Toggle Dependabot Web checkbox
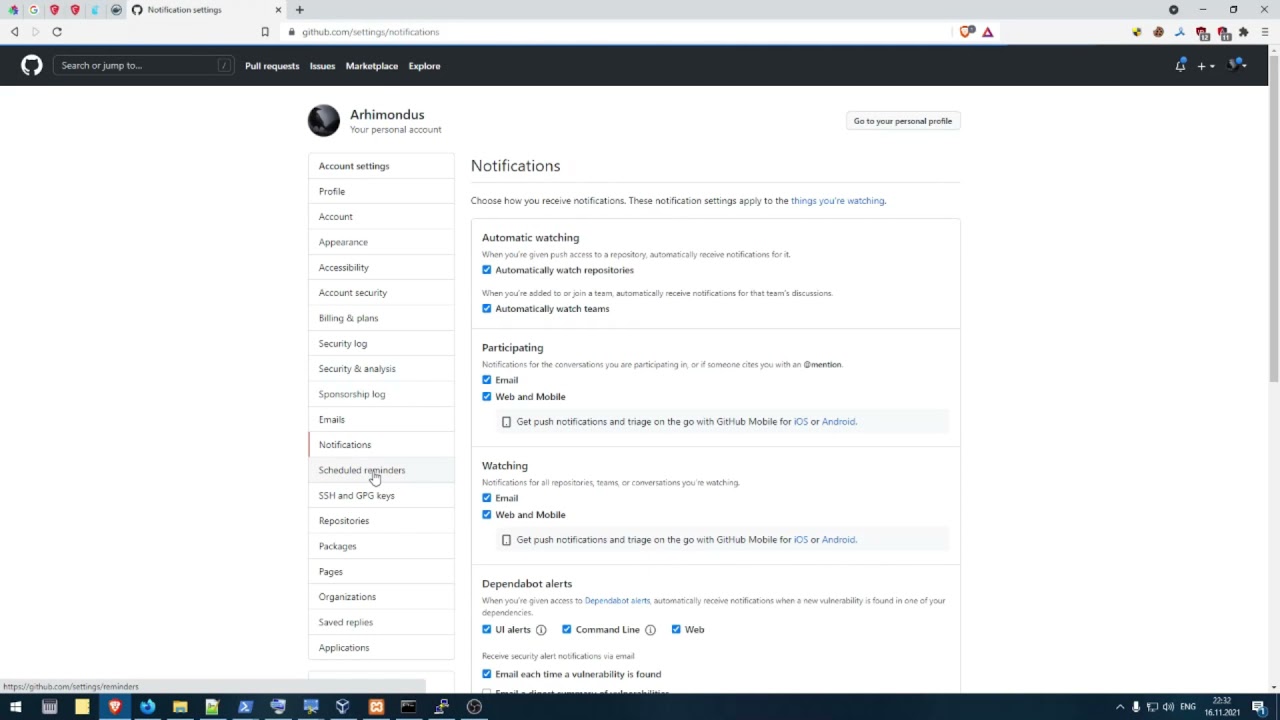 [676, 630]
